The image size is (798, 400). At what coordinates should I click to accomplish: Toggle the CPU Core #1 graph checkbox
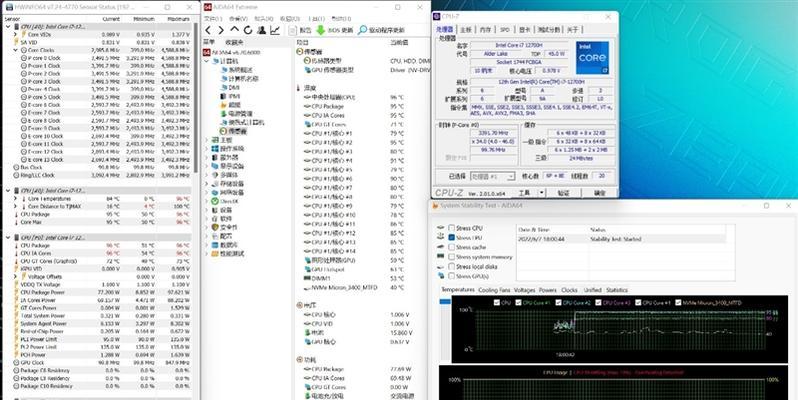tap(518, 302)
